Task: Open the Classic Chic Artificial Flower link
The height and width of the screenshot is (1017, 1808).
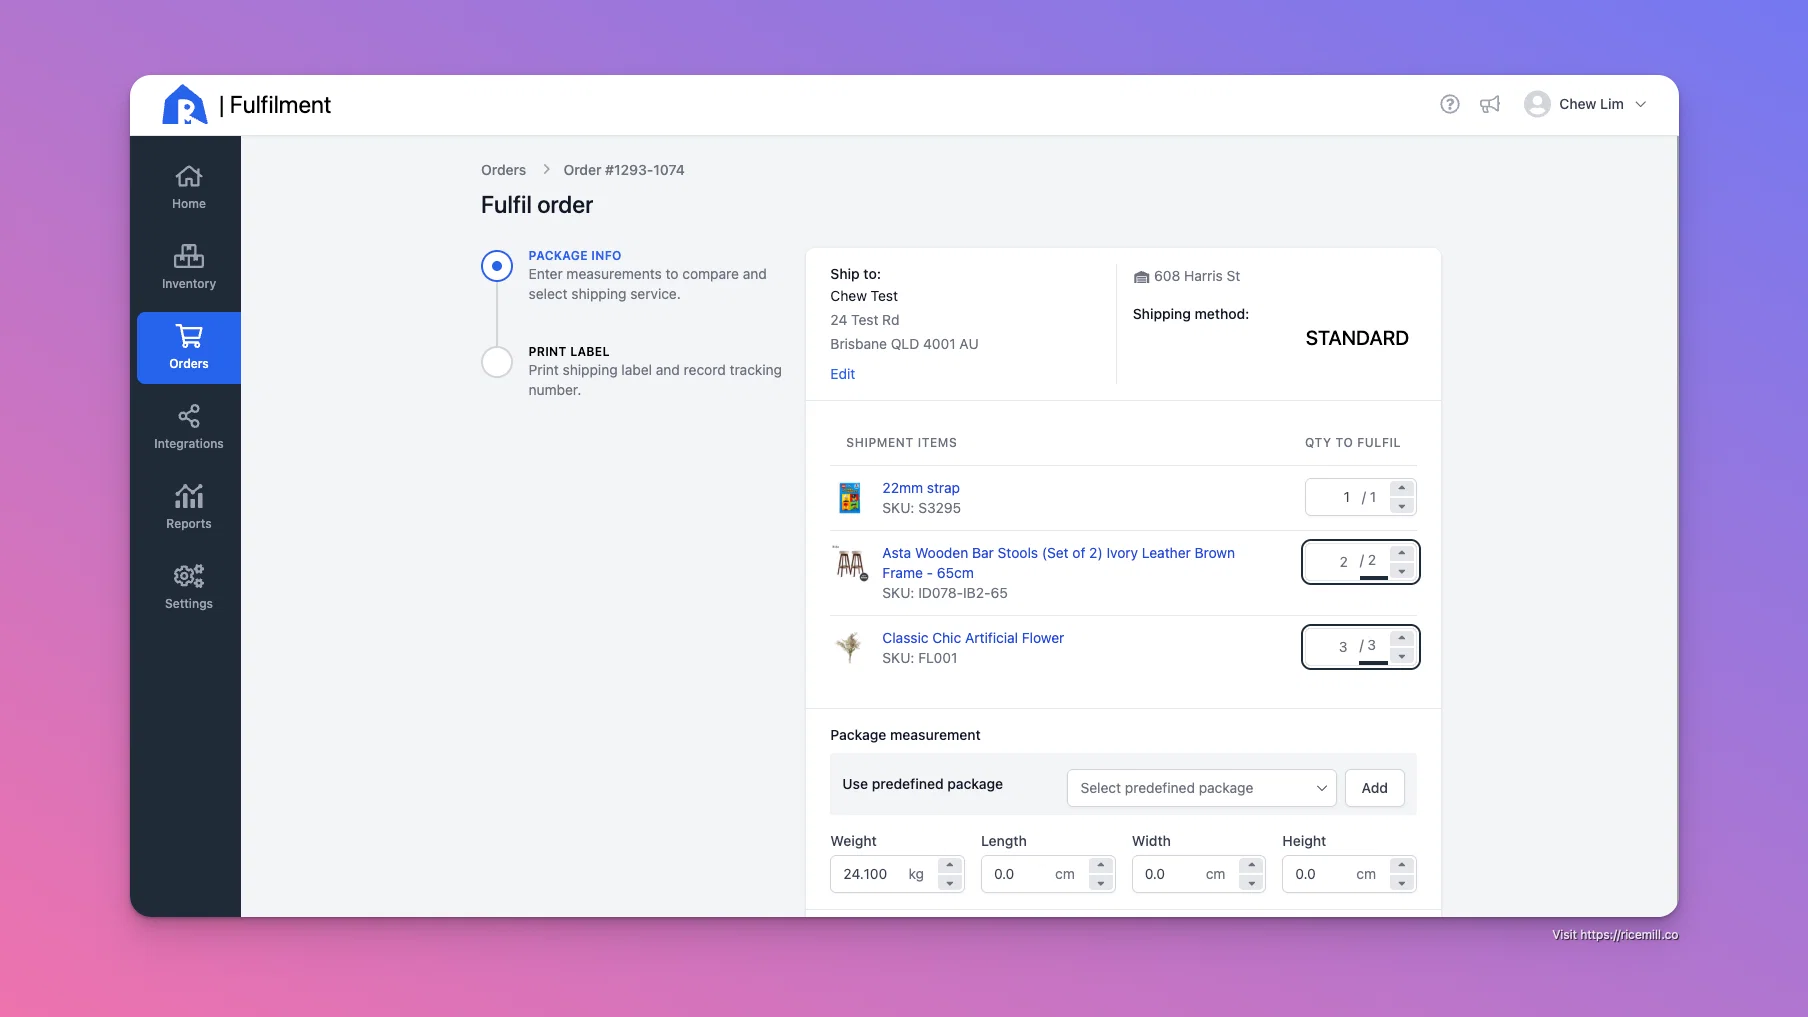Action: 972,638
